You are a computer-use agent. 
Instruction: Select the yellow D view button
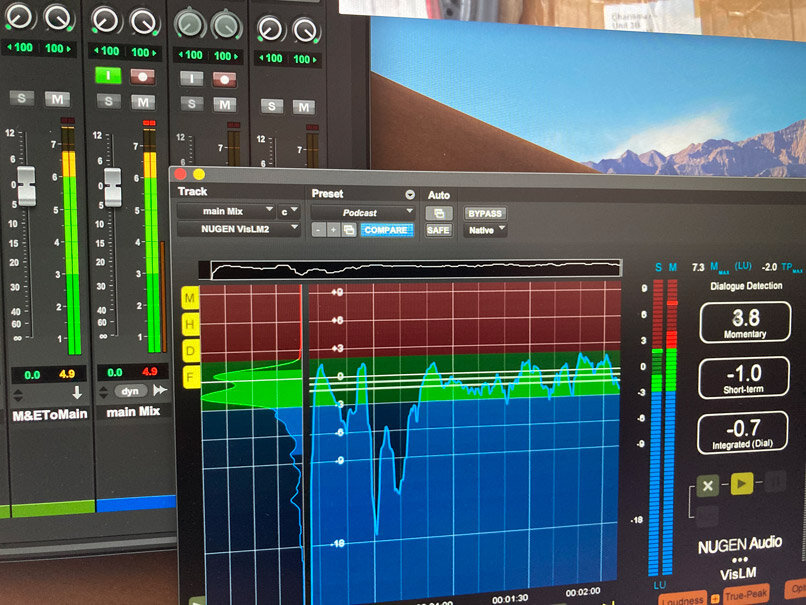[x=190, y=351]
